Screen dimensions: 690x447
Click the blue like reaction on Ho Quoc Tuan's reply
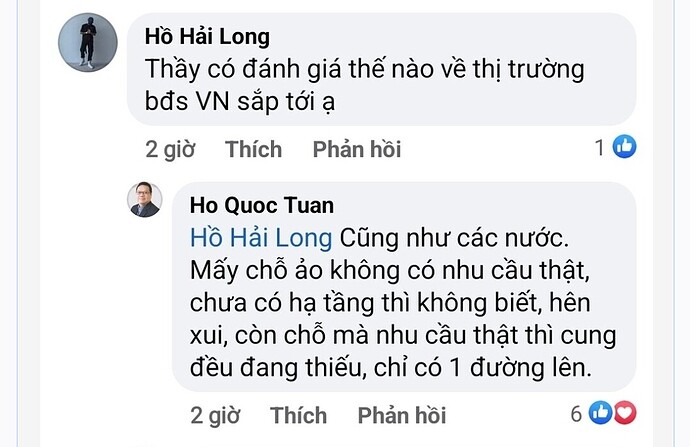point(600,413)
